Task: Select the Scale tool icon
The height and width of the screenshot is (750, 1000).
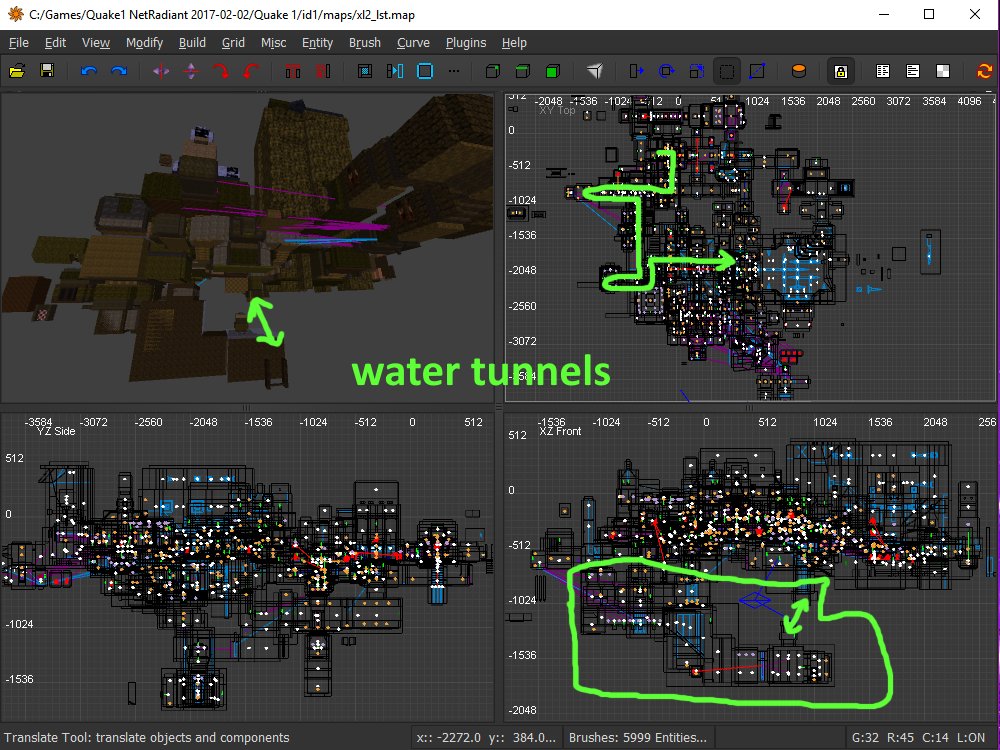Action: 696,71
